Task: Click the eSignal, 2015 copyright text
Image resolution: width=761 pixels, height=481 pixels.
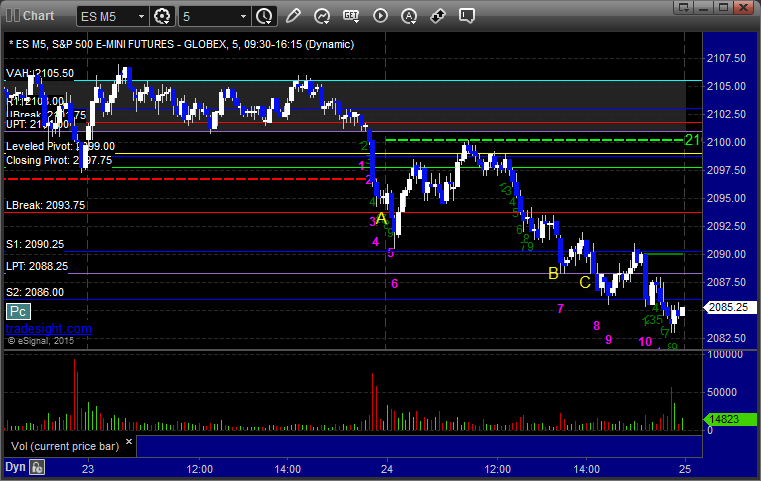Action: tap(41, 341)
